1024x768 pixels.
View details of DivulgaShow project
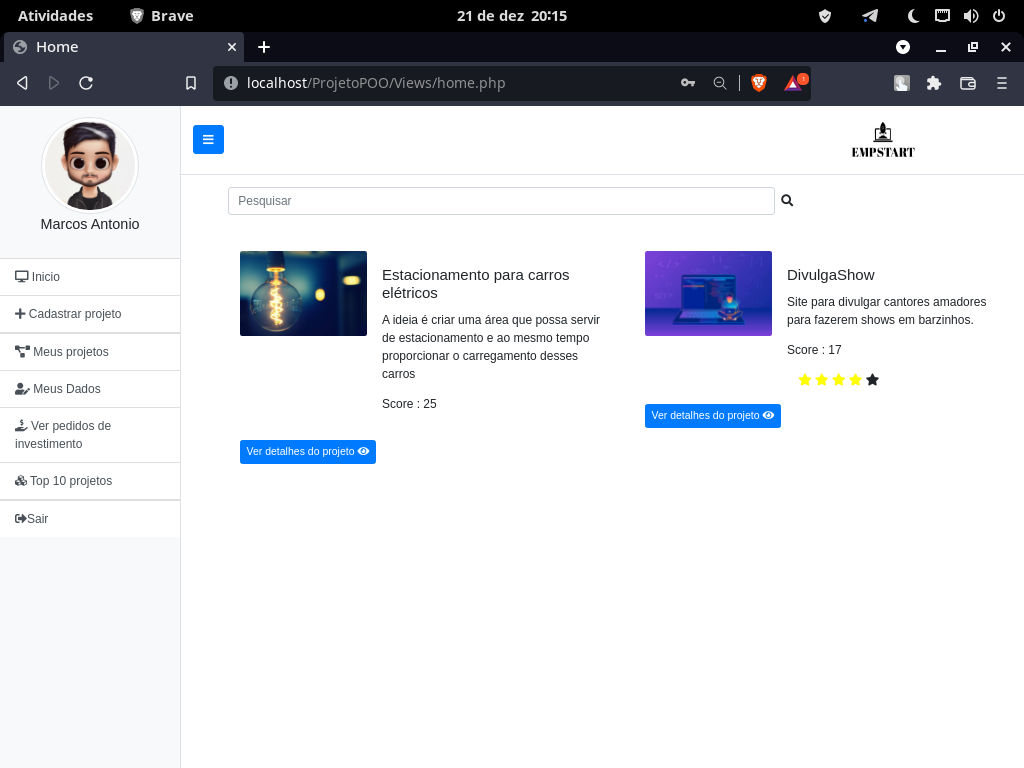coord(712,416)
